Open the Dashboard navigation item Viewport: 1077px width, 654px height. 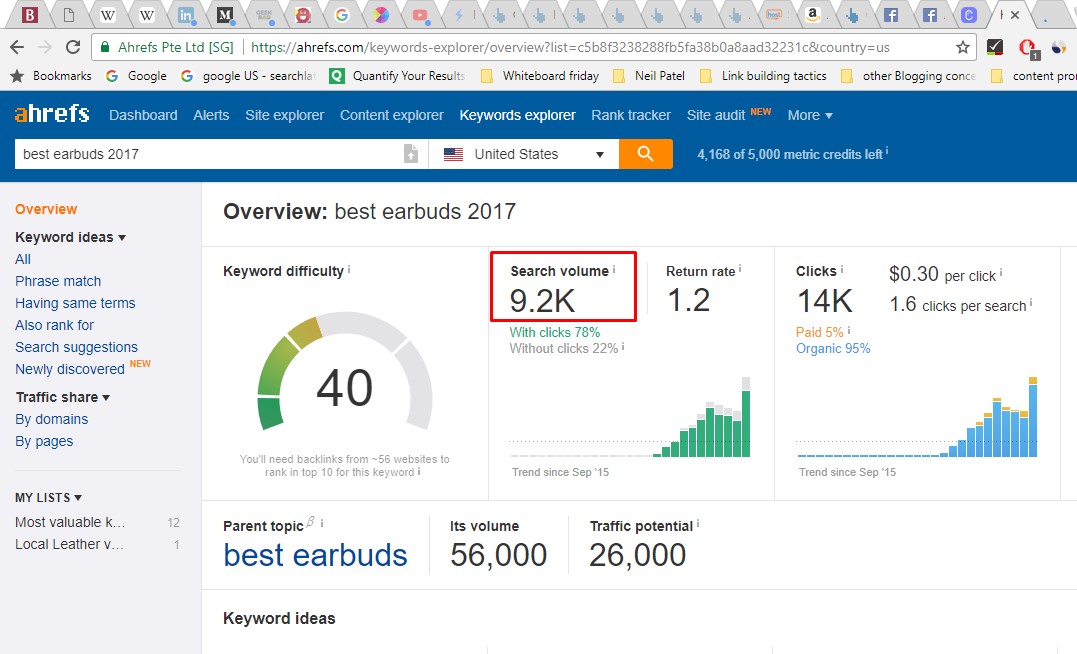143,115
